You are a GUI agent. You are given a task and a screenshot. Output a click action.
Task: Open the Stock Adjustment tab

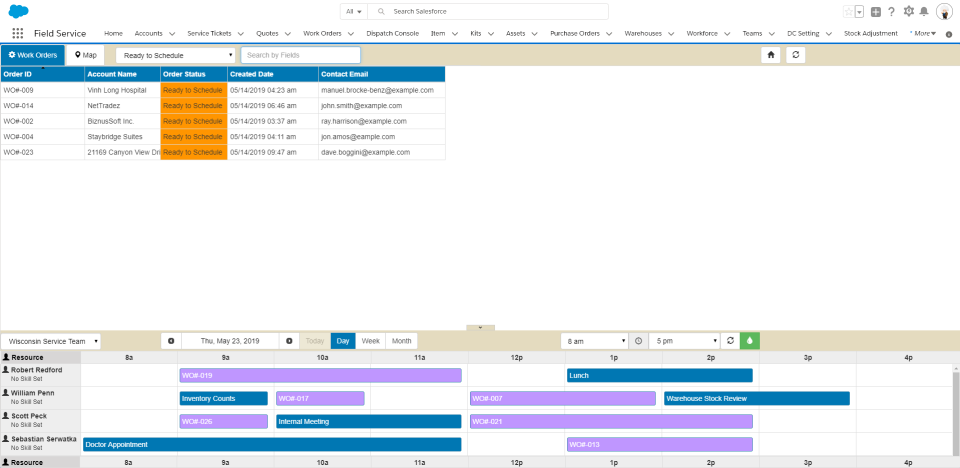[871, 34]
